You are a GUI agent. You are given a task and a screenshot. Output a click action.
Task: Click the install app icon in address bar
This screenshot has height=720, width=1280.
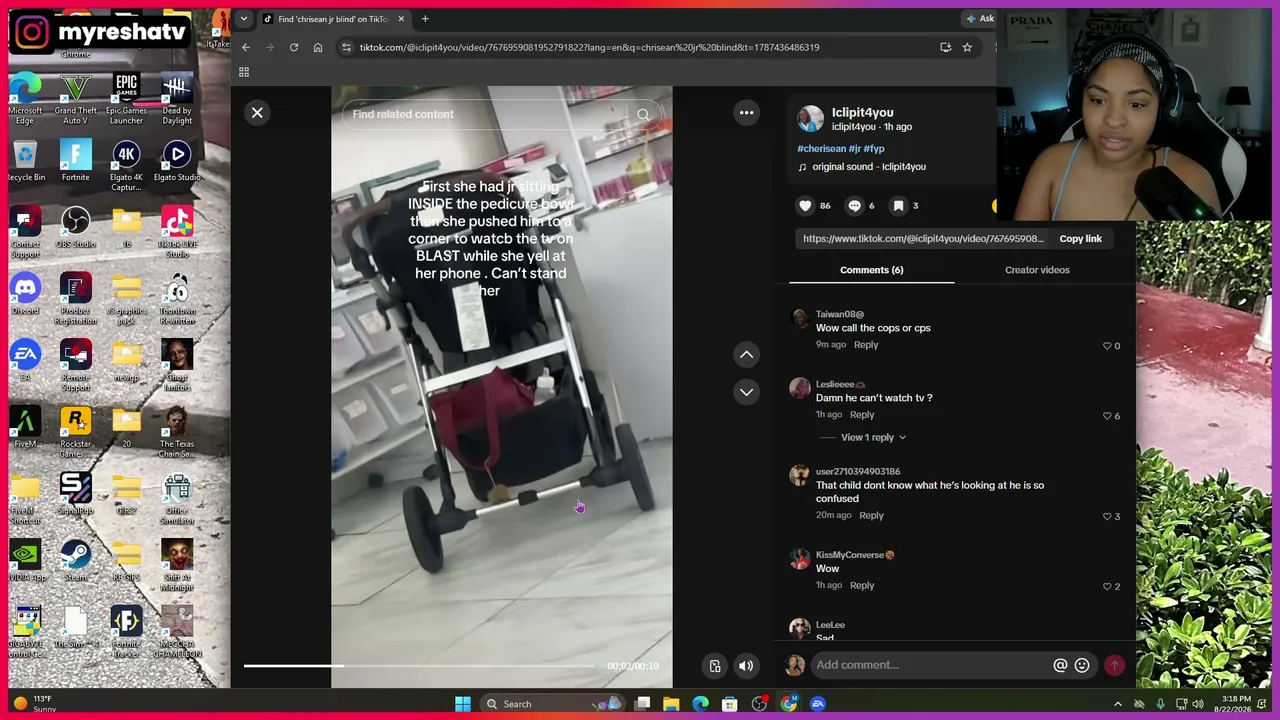945,47
